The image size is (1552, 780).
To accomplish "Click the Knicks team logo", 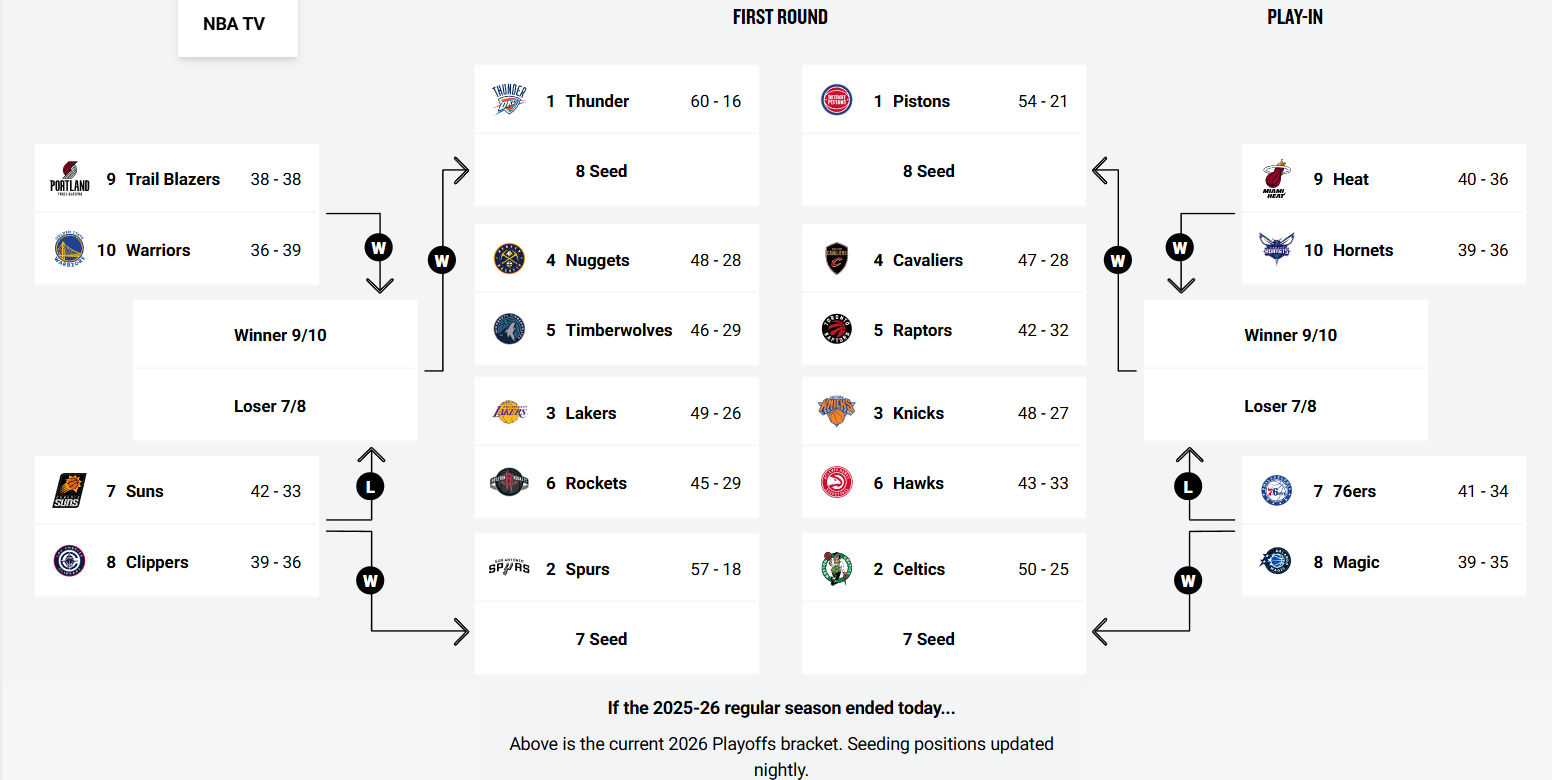I will tap(836, 412).
